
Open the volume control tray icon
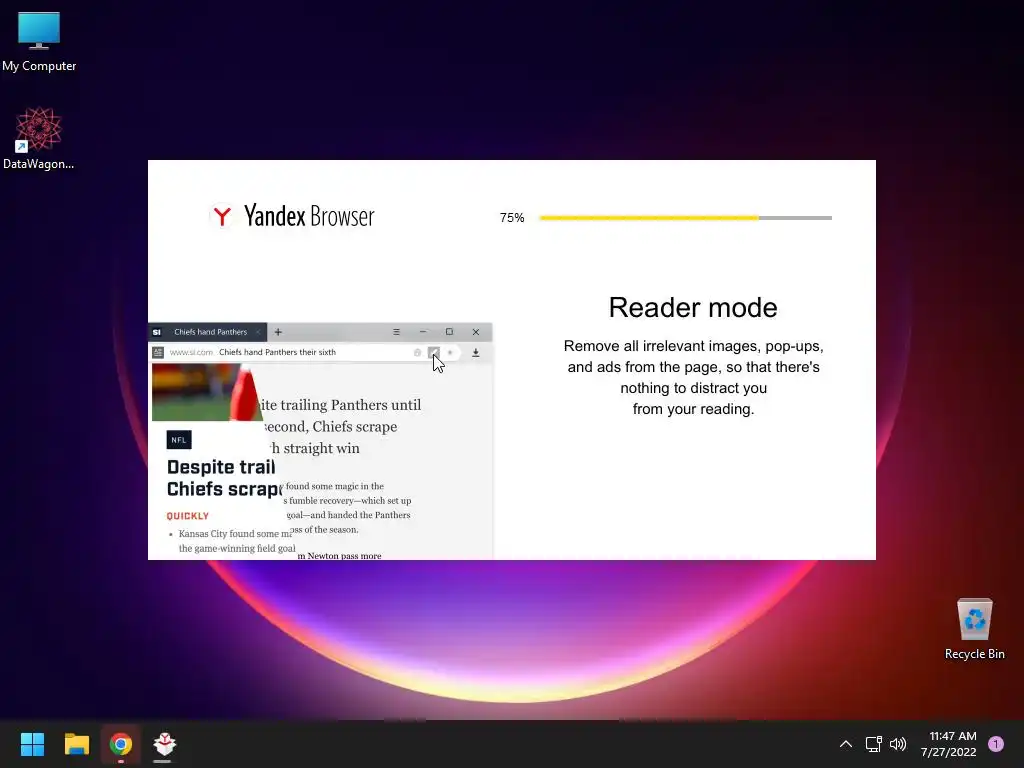pos(898,744)
